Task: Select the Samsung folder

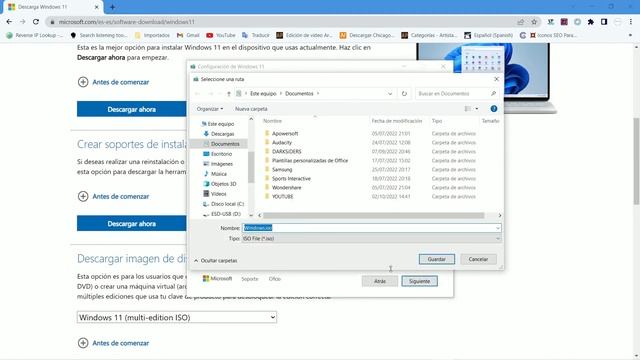Action: [x=282, y=169]
